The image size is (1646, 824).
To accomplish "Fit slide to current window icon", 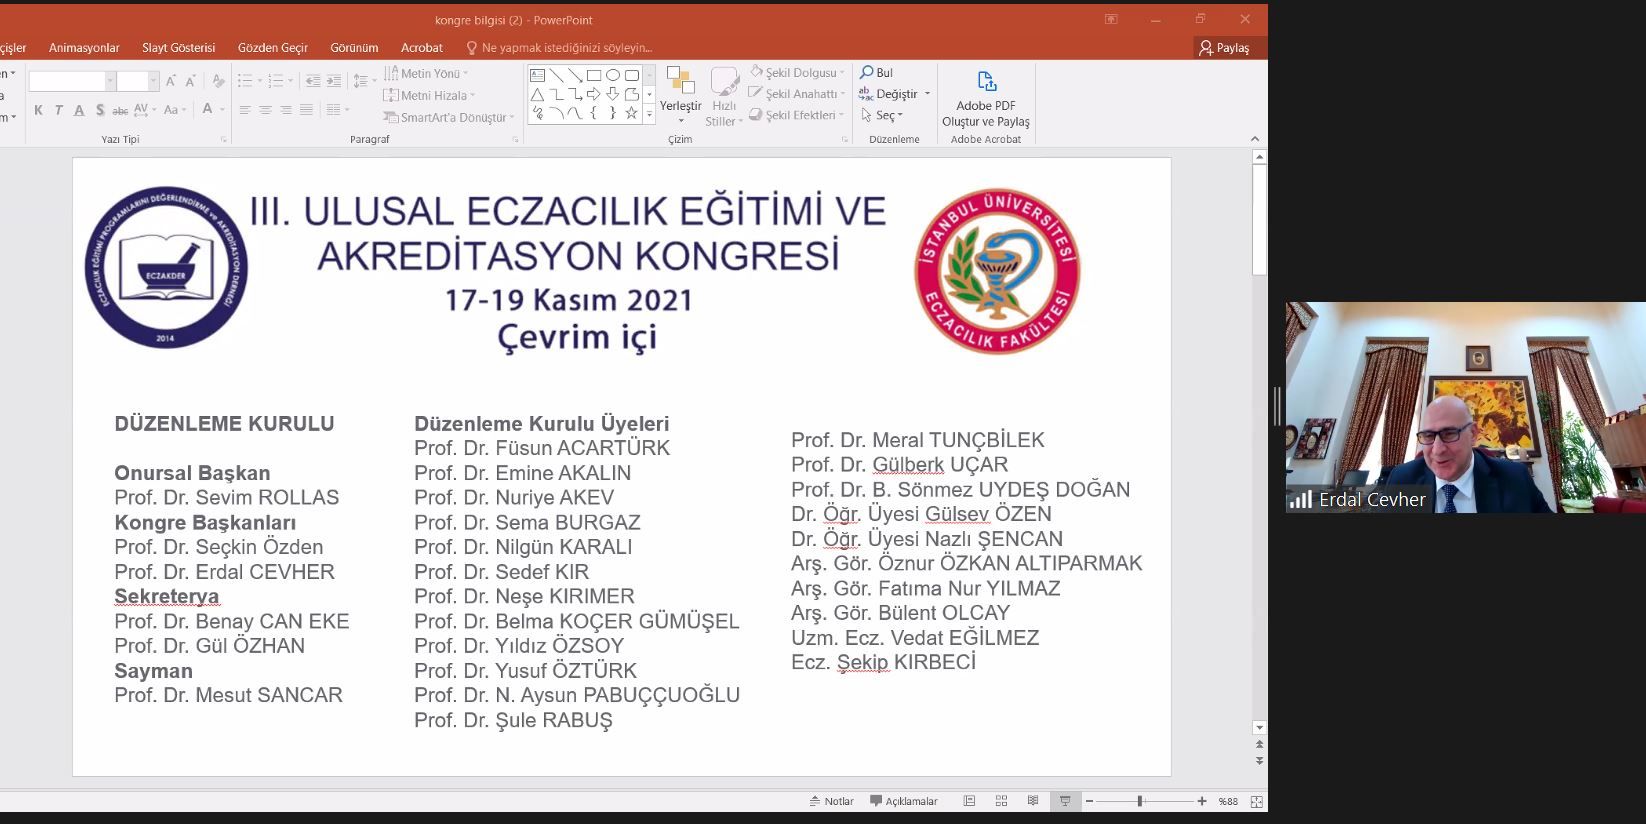I will pos(1256,801).
